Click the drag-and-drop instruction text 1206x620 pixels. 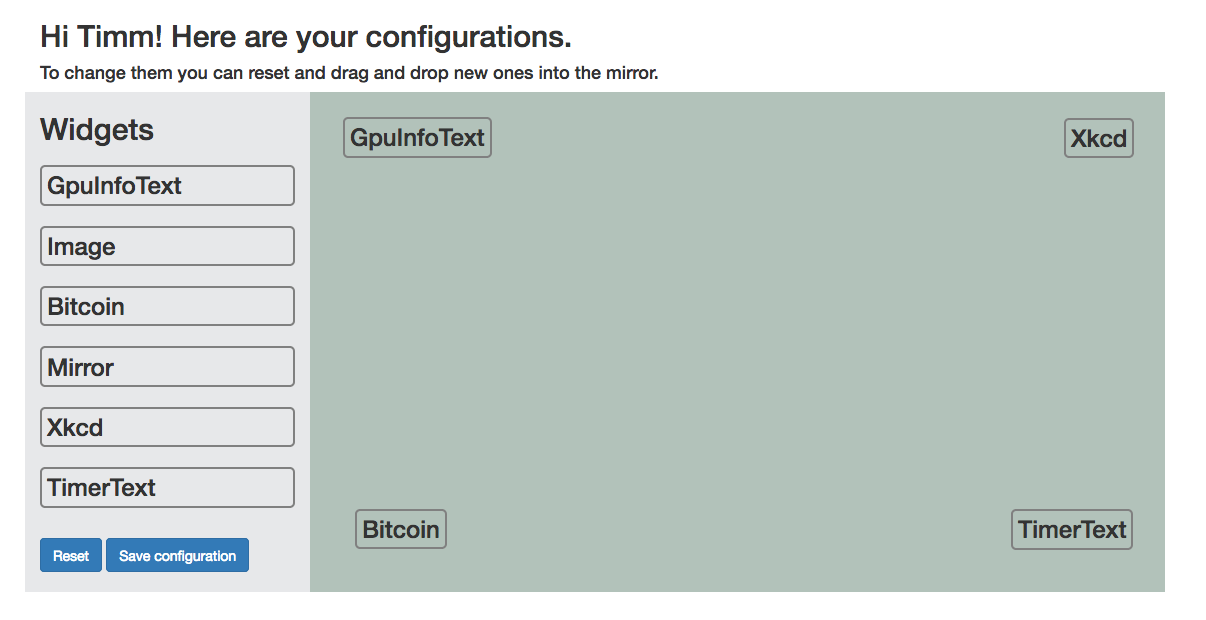(348, 72)
